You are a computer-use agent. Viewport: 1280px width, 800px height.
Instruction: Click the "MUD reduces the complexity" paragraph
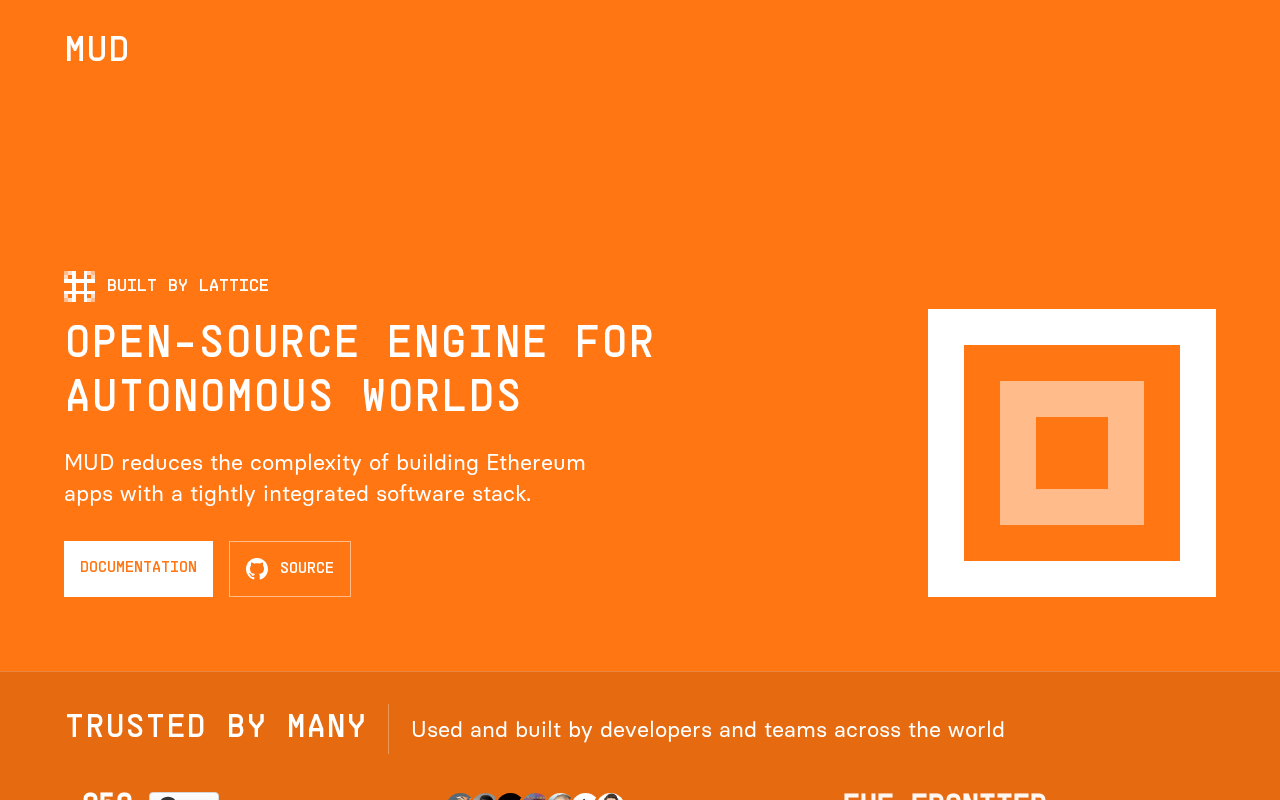pos(325,478)
